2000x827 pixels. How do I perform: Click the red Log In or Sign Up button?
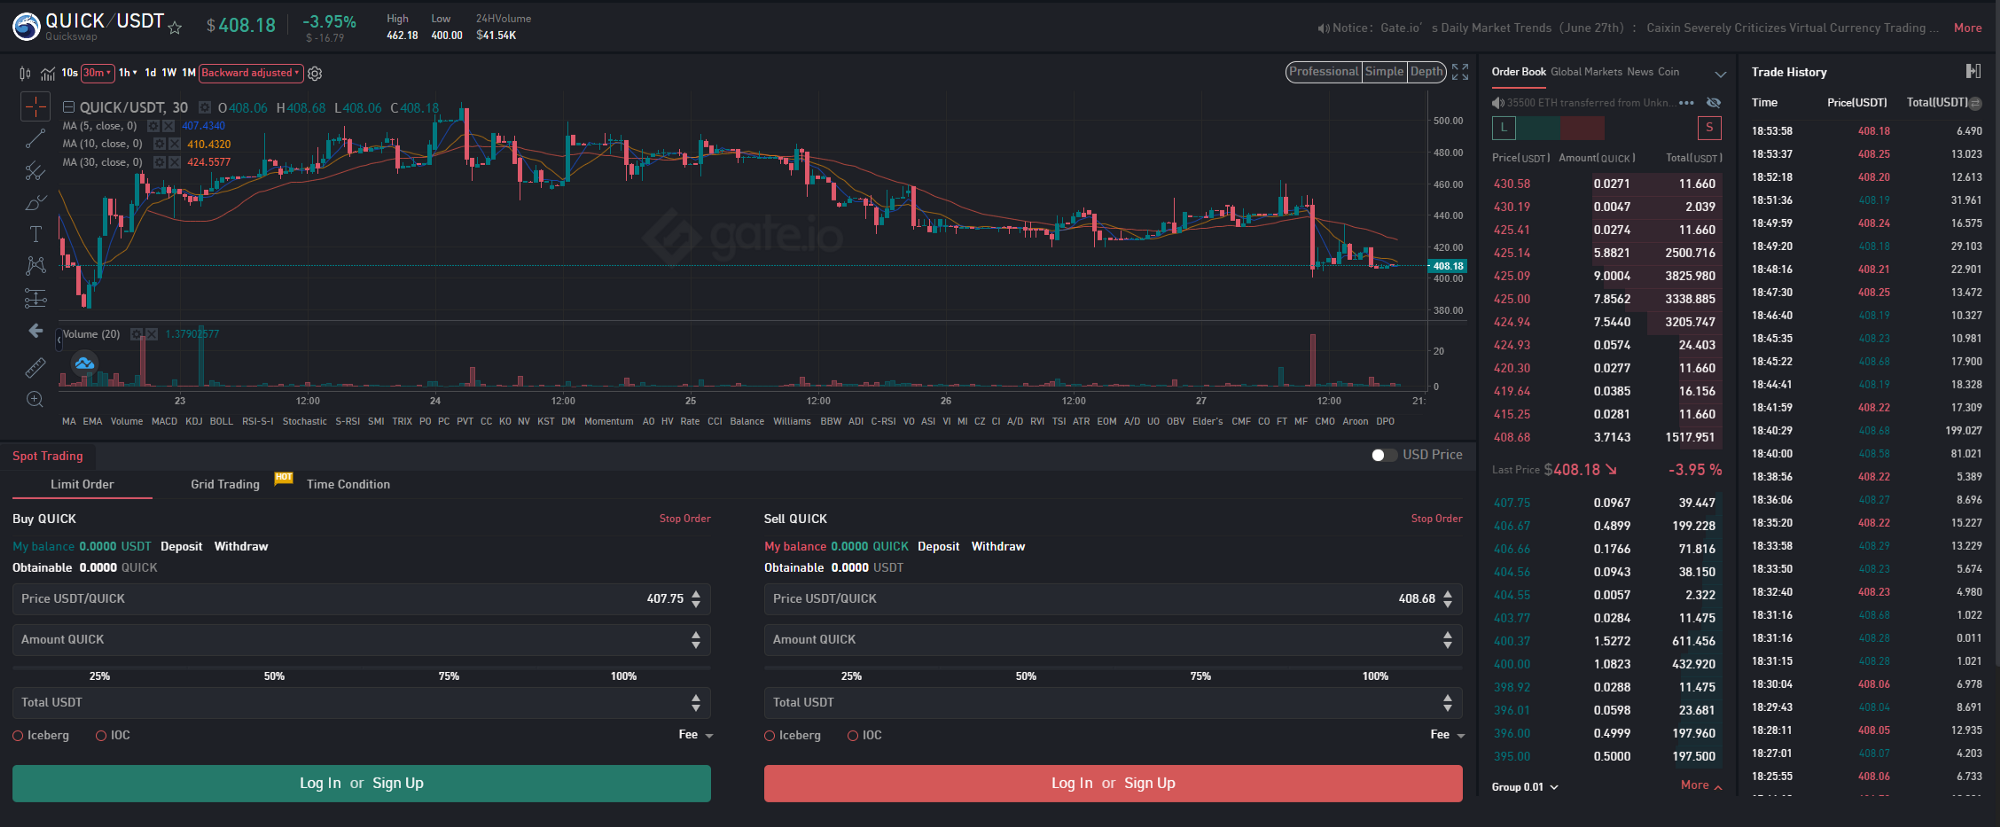point(1113,783)
